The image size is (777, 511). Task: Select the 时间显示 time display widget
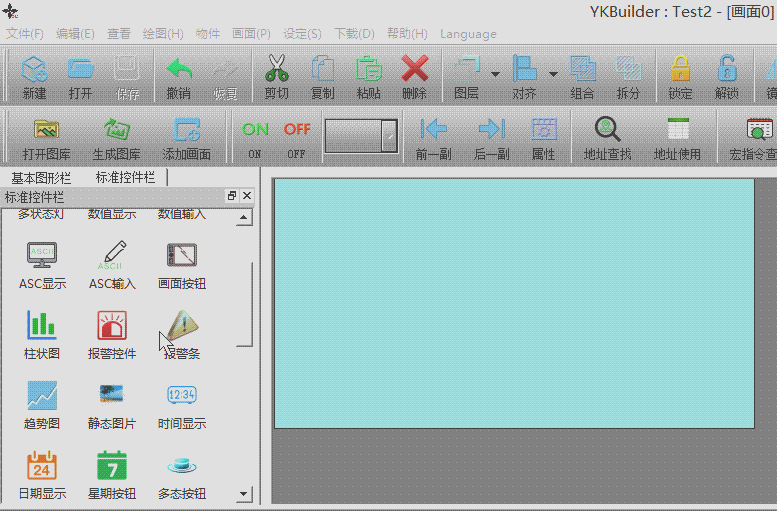click(182, 403)
